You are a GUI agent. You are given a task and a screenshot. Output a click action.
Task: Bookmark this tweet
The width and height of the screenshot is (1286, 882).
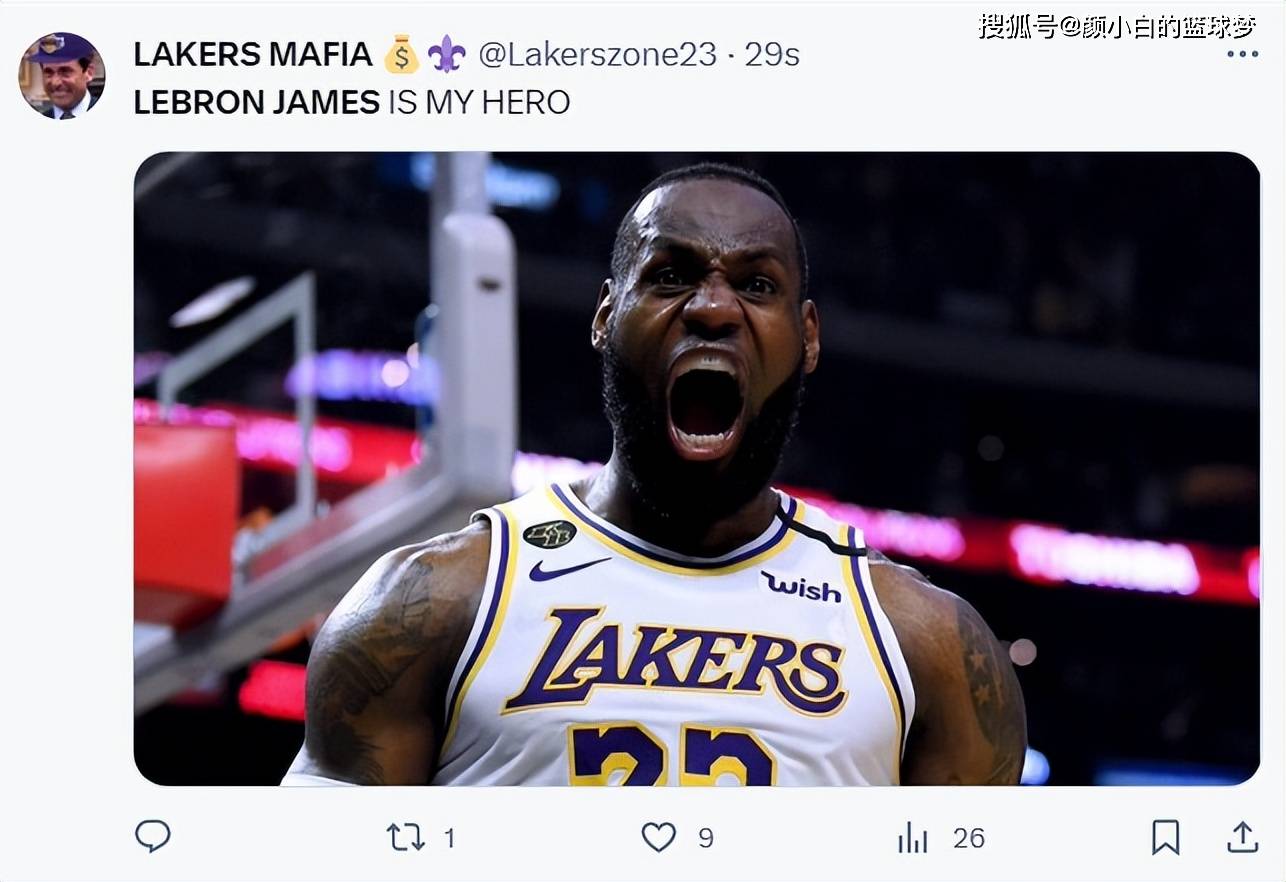click(1165, 837)
